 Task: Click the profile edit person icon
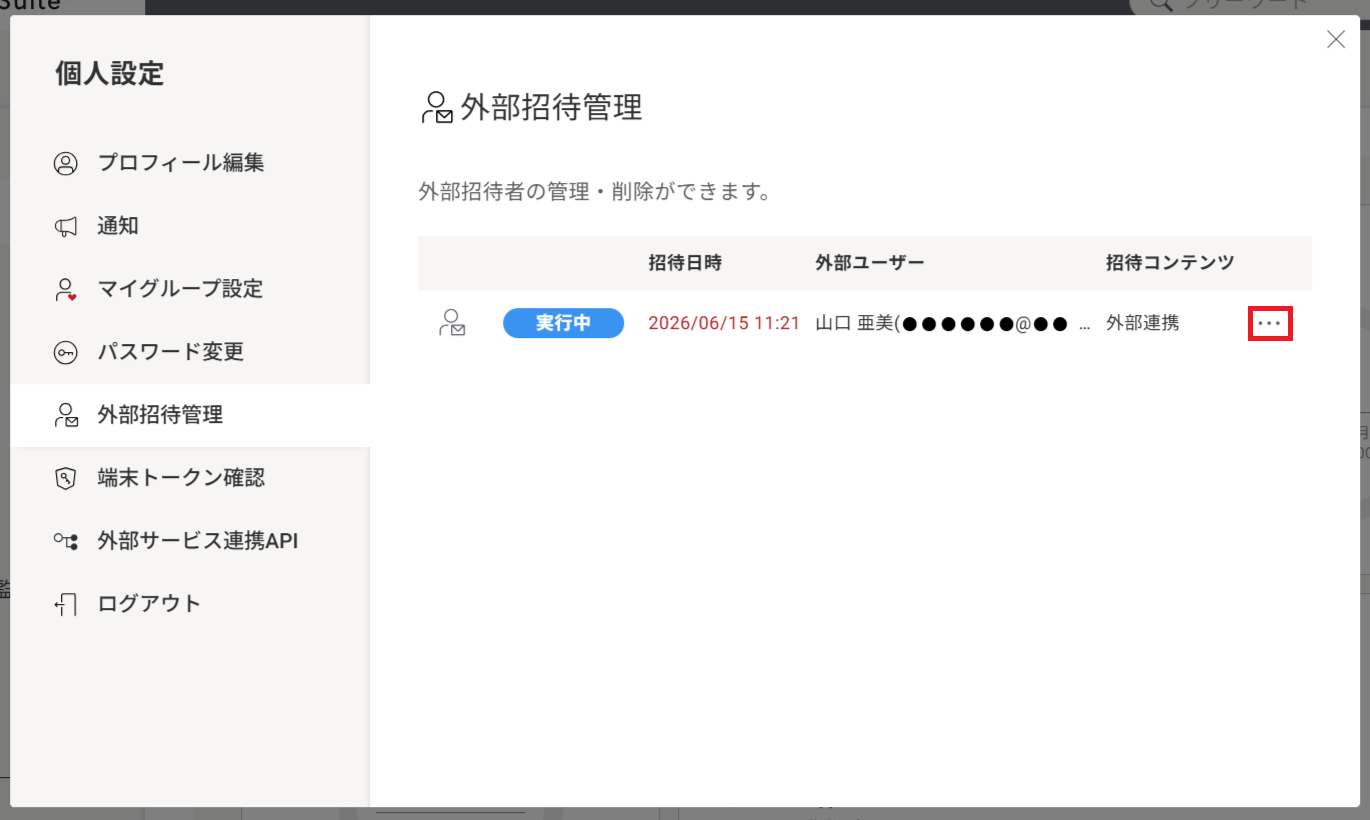tap(66, 164)
